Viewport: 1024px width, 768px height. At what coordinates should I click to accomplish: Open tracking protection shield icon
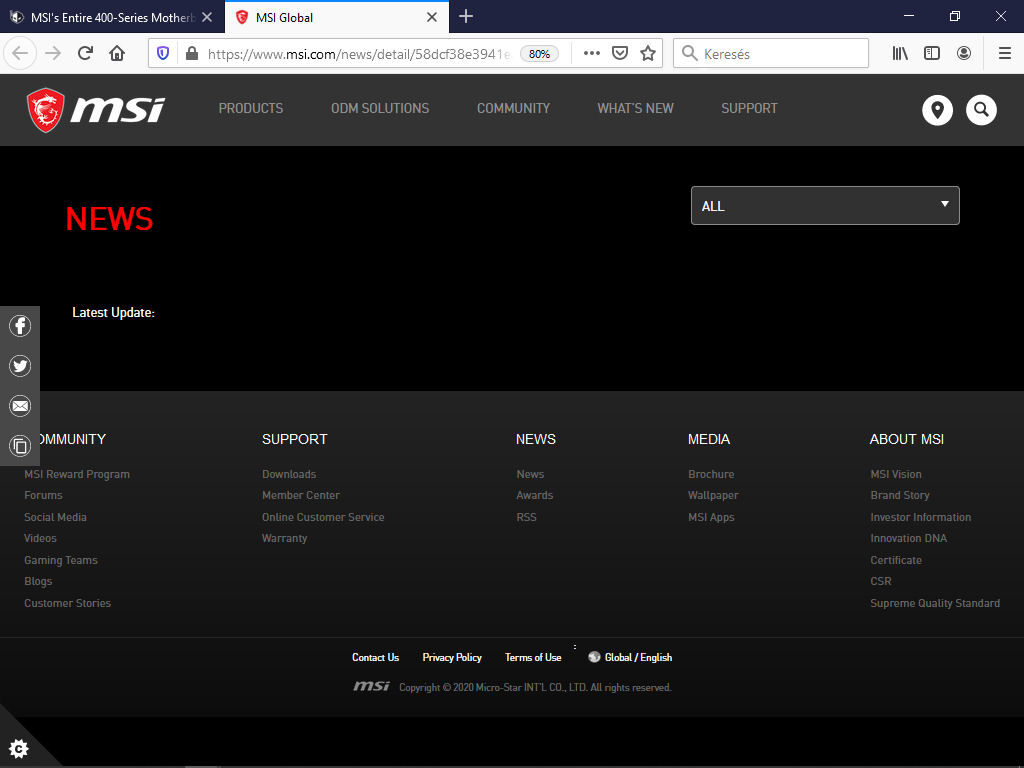tap(163, 53)
